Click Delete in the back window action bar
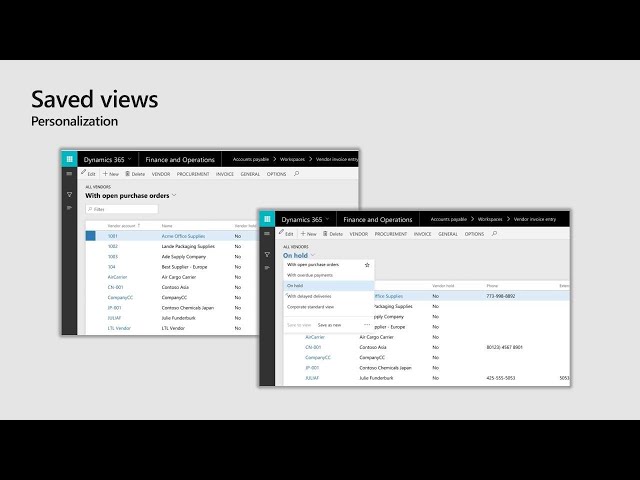Image resolution: width=640 pixels, height=480 pixels. pos(135,174)
